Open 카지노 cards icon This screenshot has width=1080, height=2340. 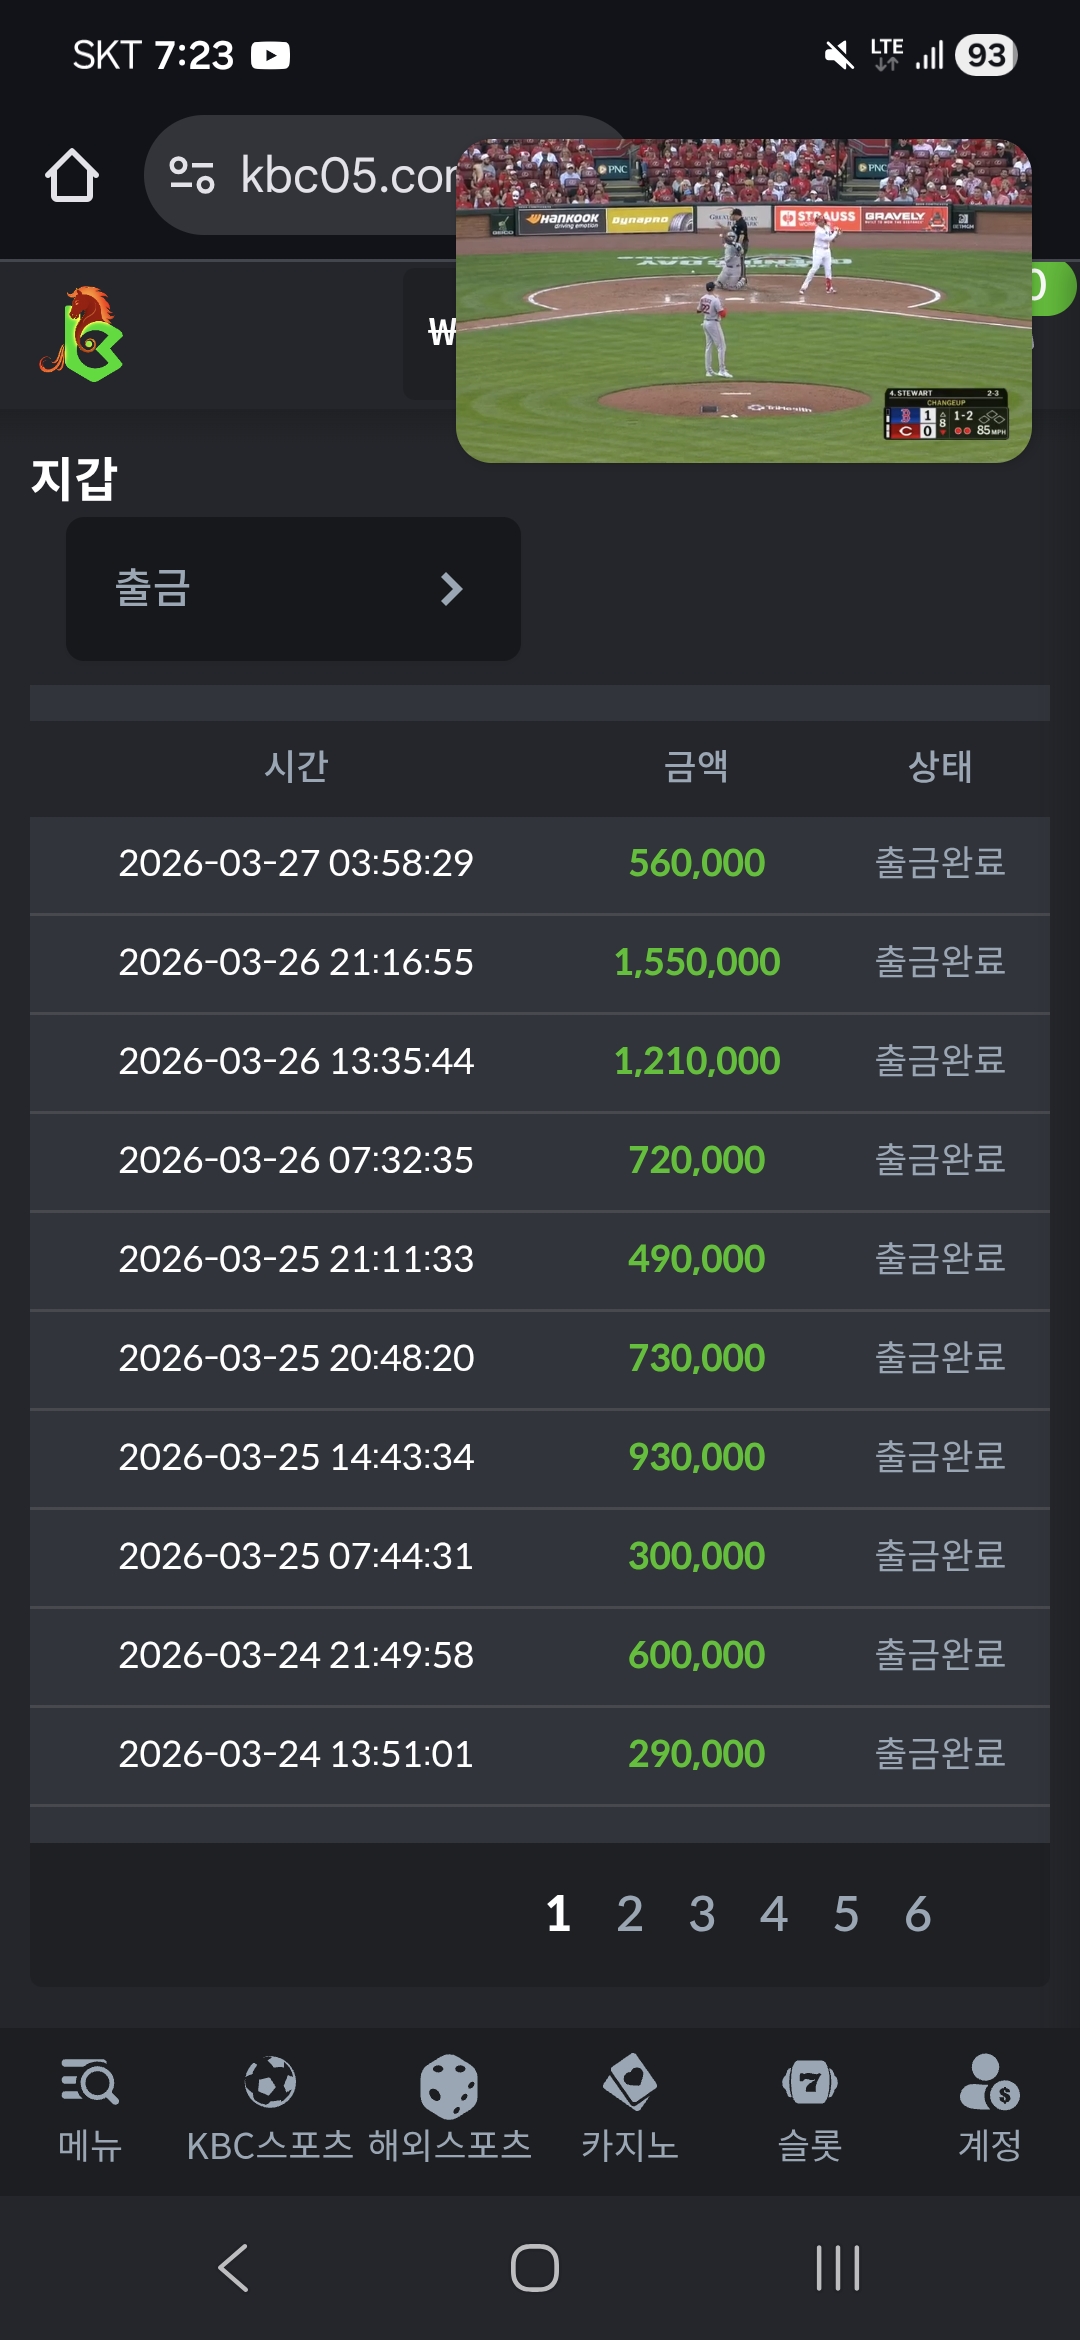click(630, 2084)
